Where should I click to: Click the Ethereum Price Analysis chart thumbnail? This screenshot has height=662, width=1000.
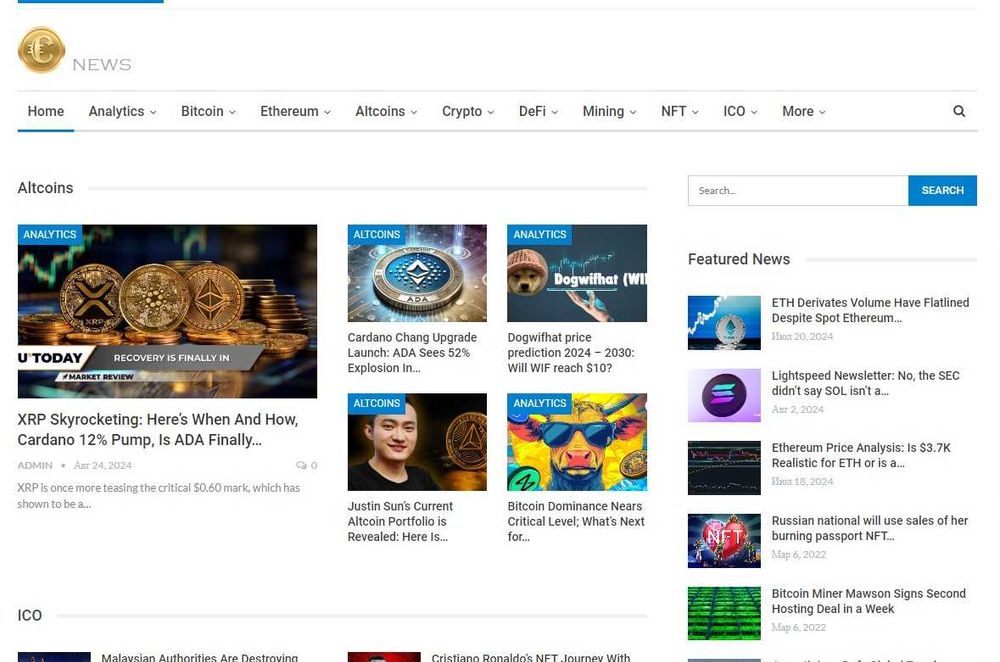point(724,467)
